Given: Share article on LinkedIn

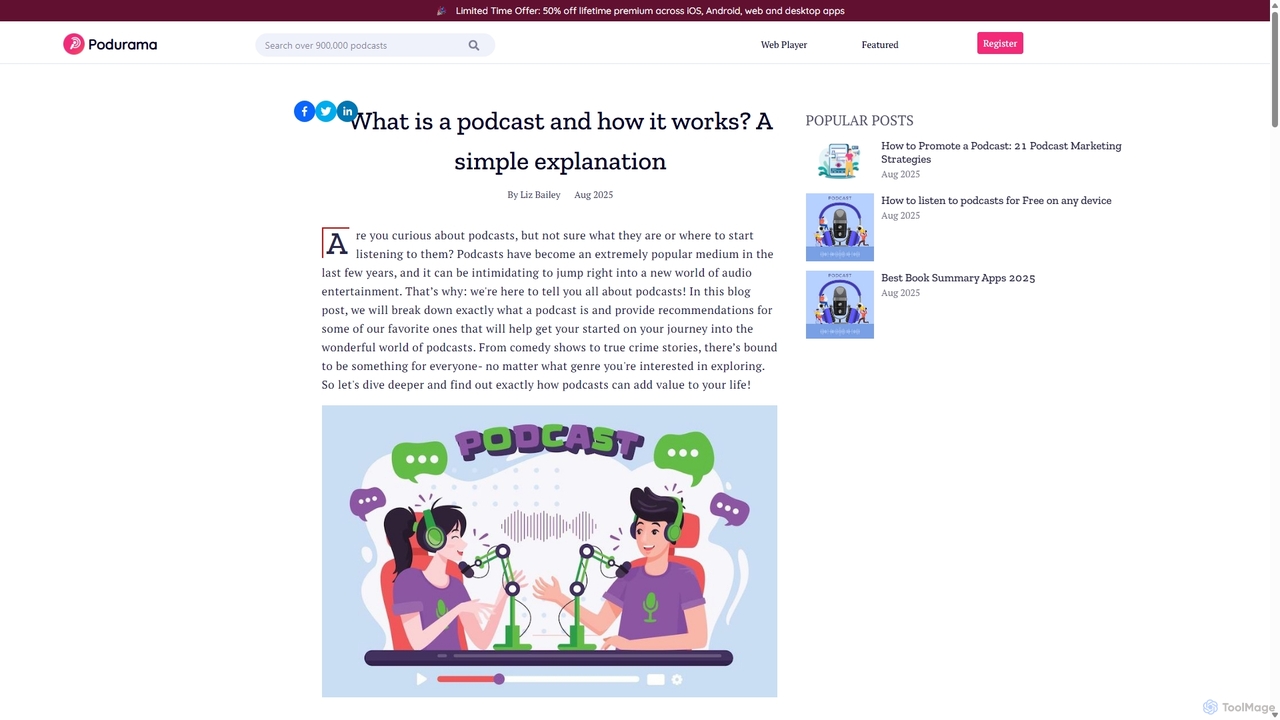Looking at the screenshot, I should (x=347, y=111).
